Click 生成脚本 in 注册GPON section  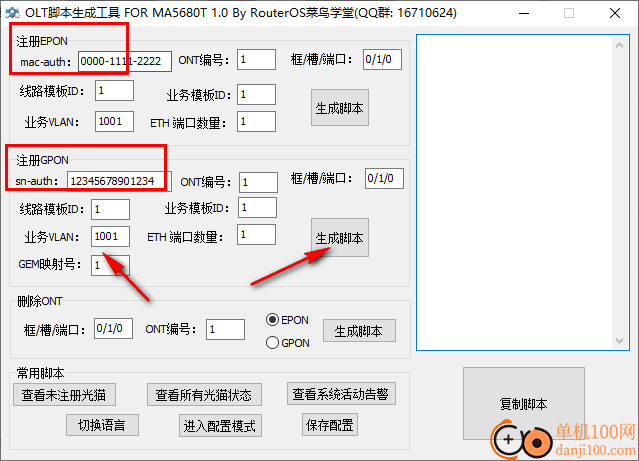tap(340, 238)
